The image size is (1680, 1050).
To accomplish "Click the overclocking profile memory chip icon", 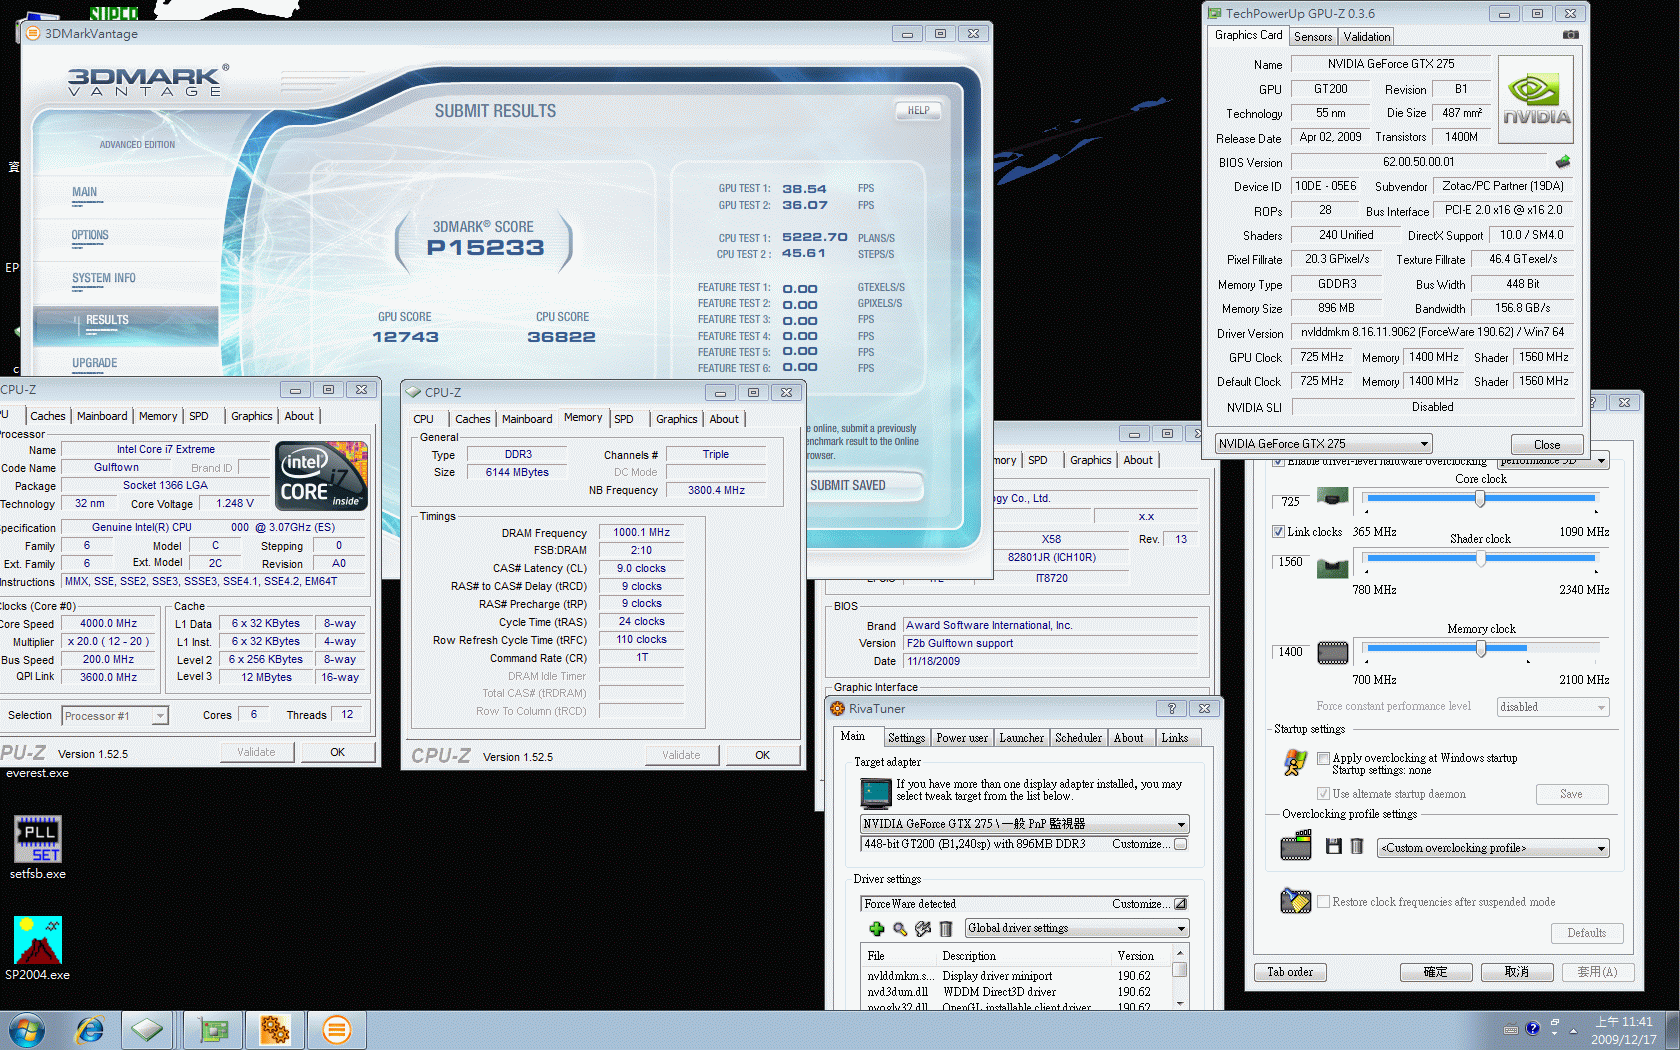I will coord(1295,847).
